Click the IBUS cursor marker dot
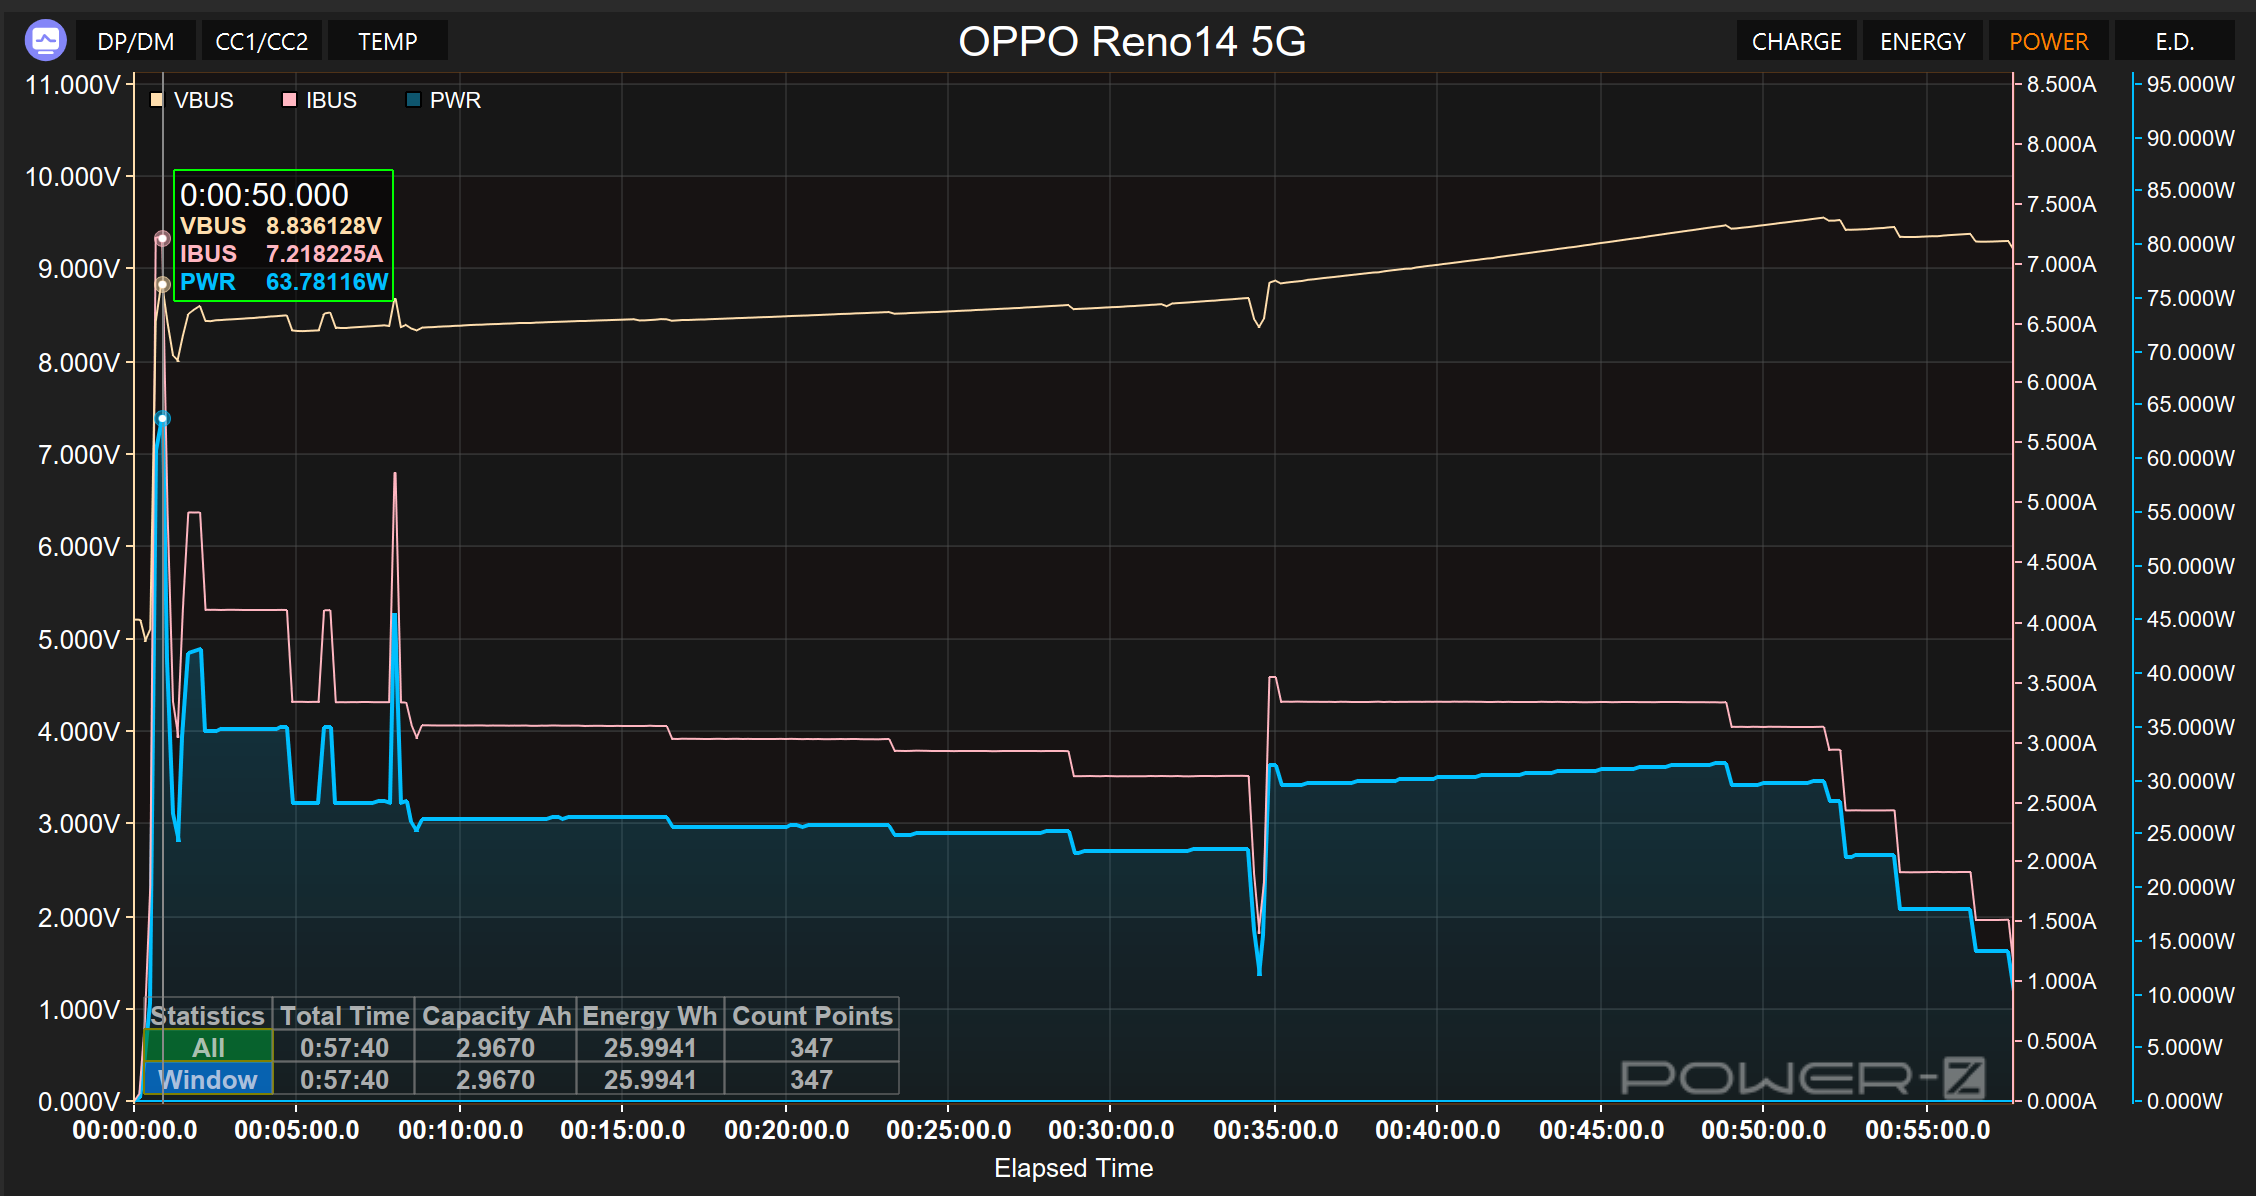2256x1196 pixels. (162, 239)
